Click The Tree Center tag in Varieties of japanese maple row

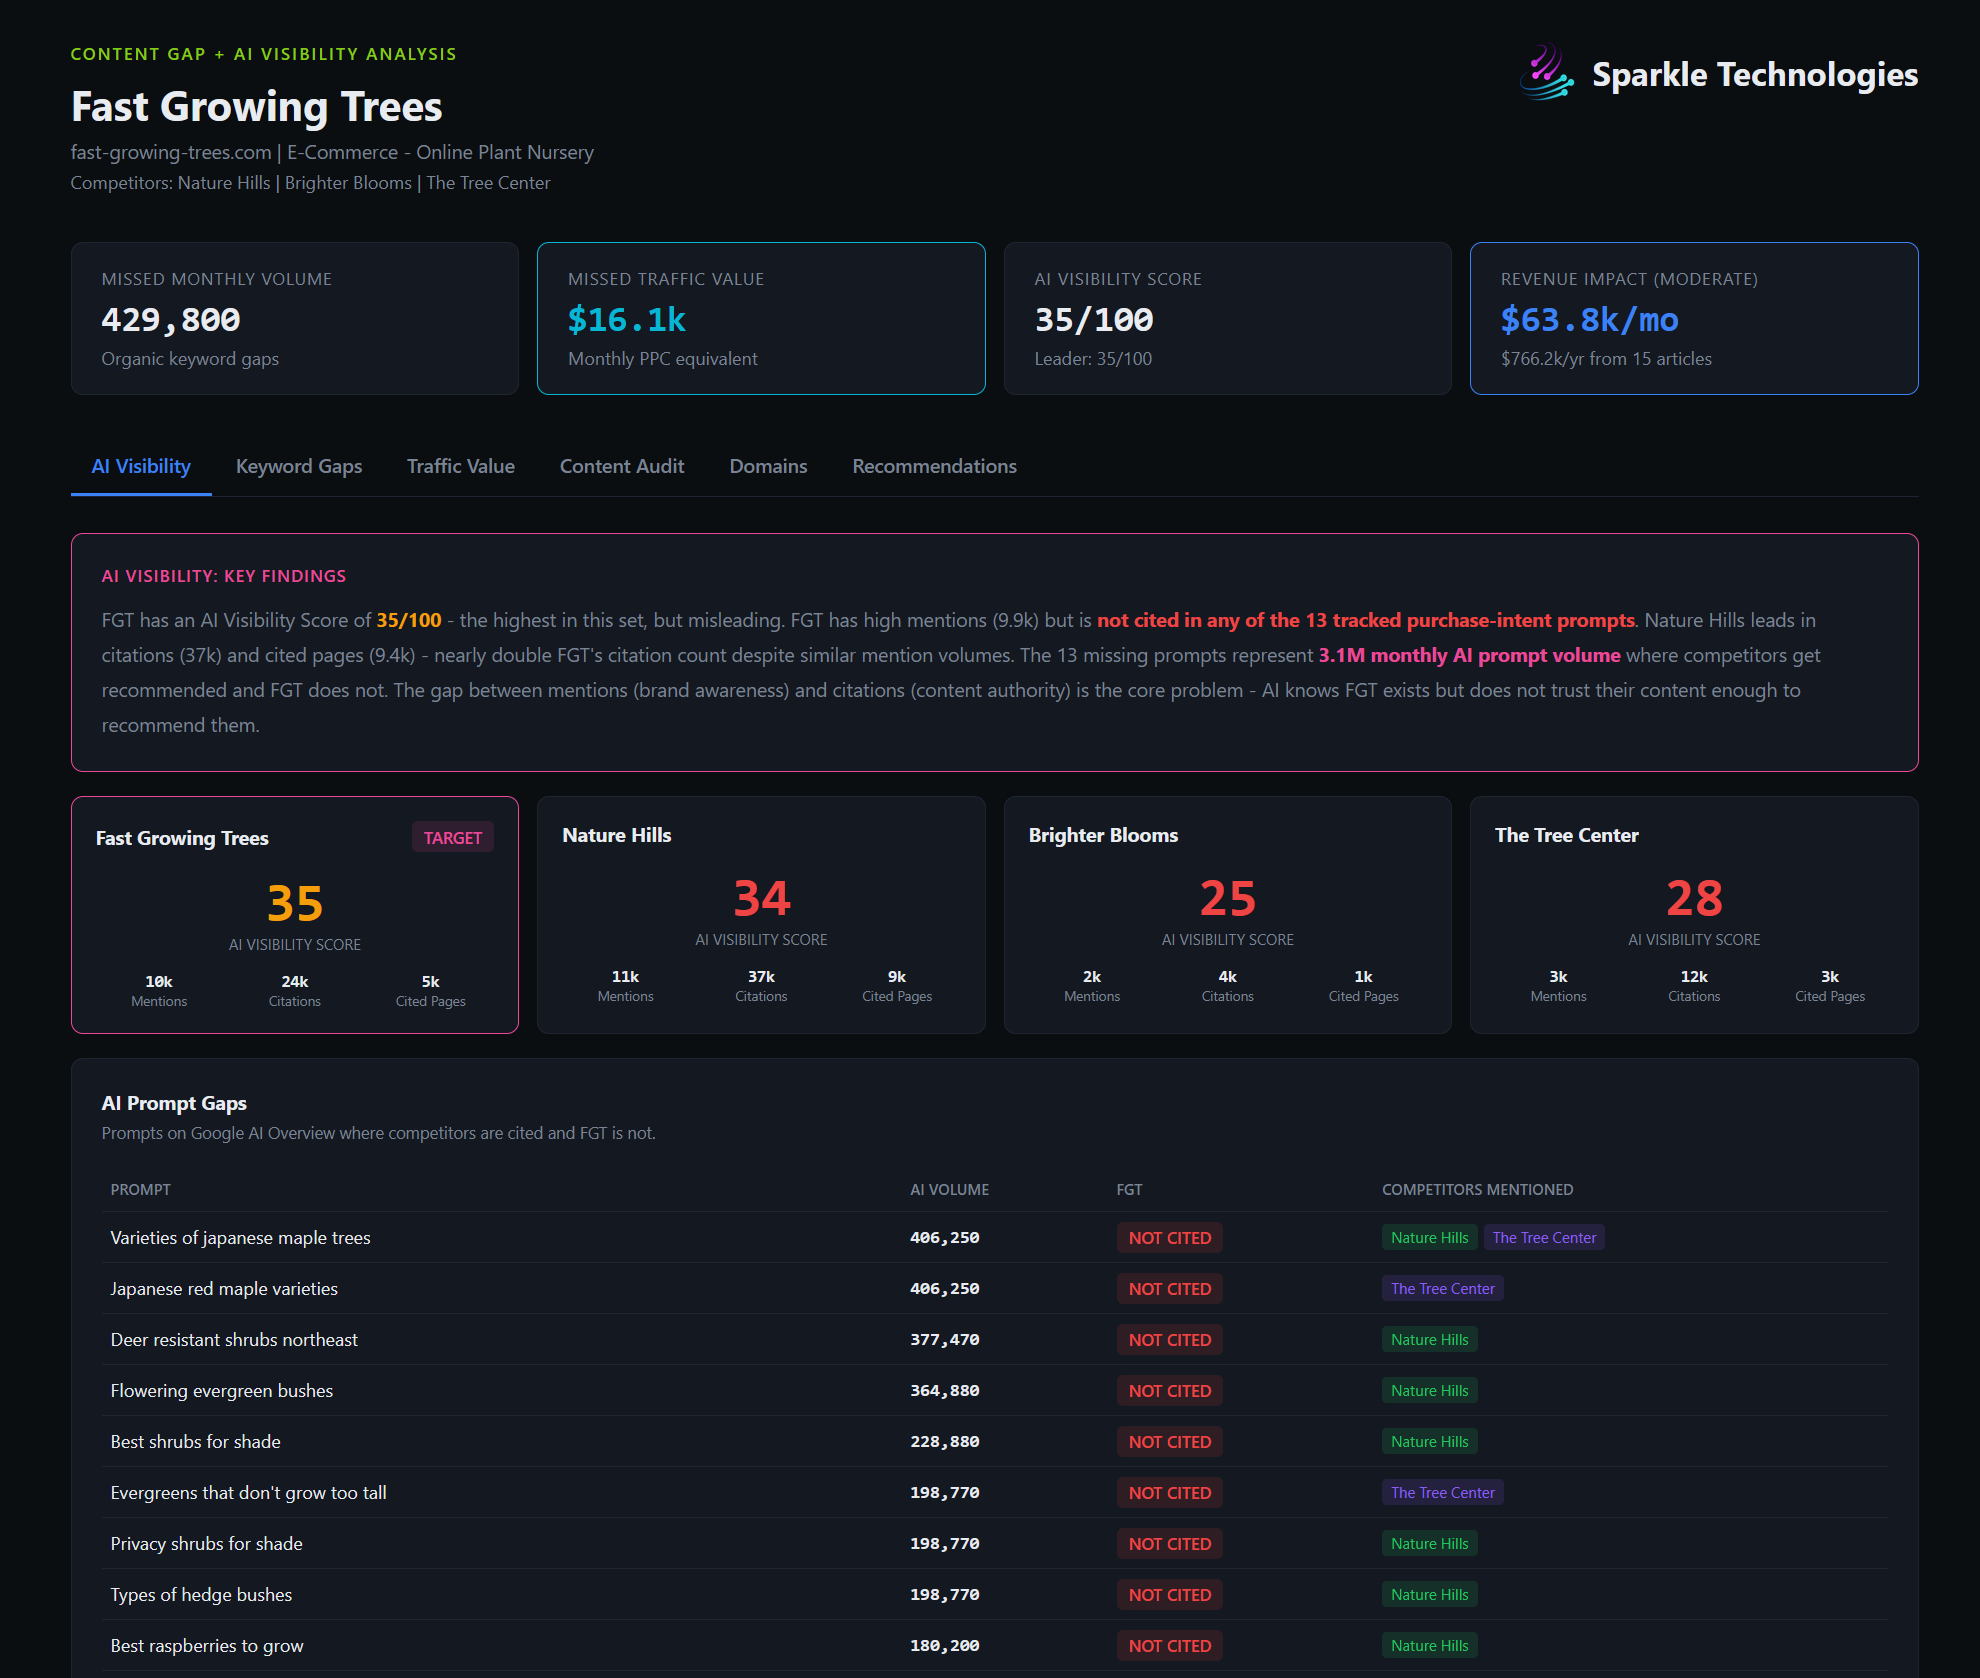coord(1544,1238)
